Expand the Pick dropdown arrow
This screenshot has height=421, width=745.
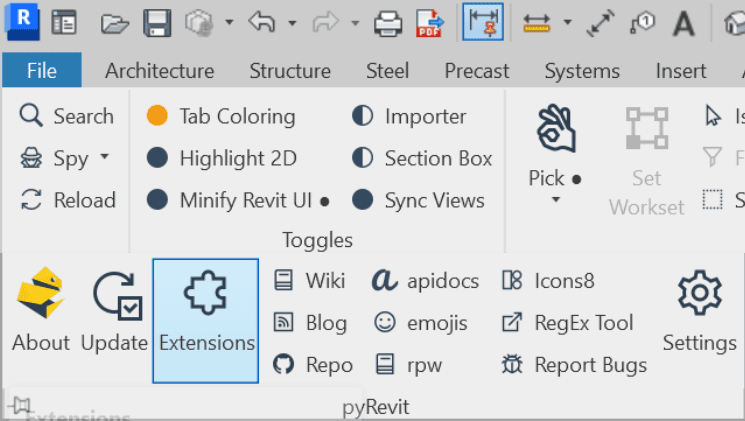click(x=555, y=200)
